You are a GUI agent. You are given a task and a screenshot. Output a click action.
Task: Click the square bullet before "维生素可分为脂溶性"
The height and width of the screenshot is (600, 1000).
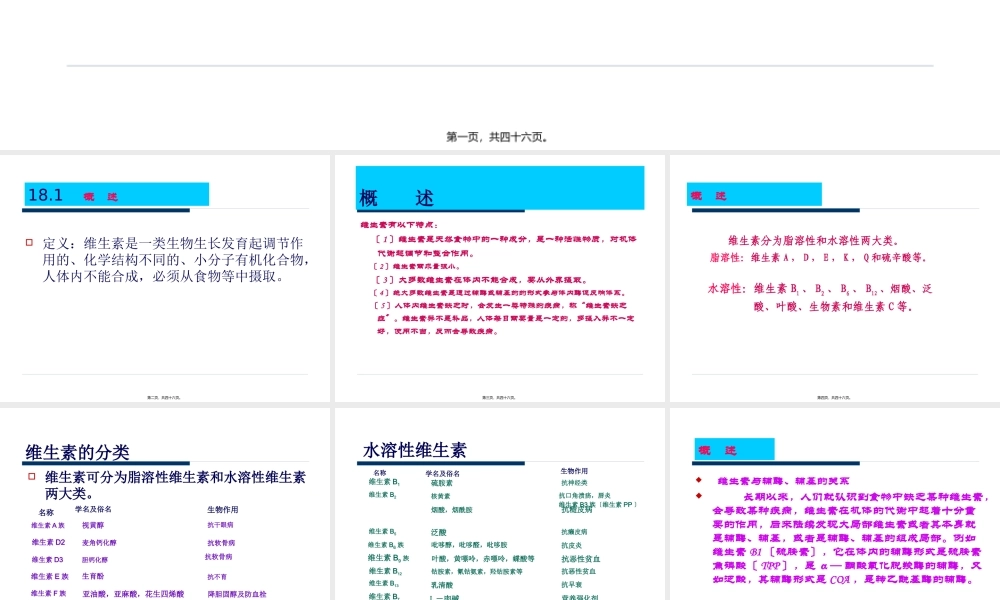32,478
